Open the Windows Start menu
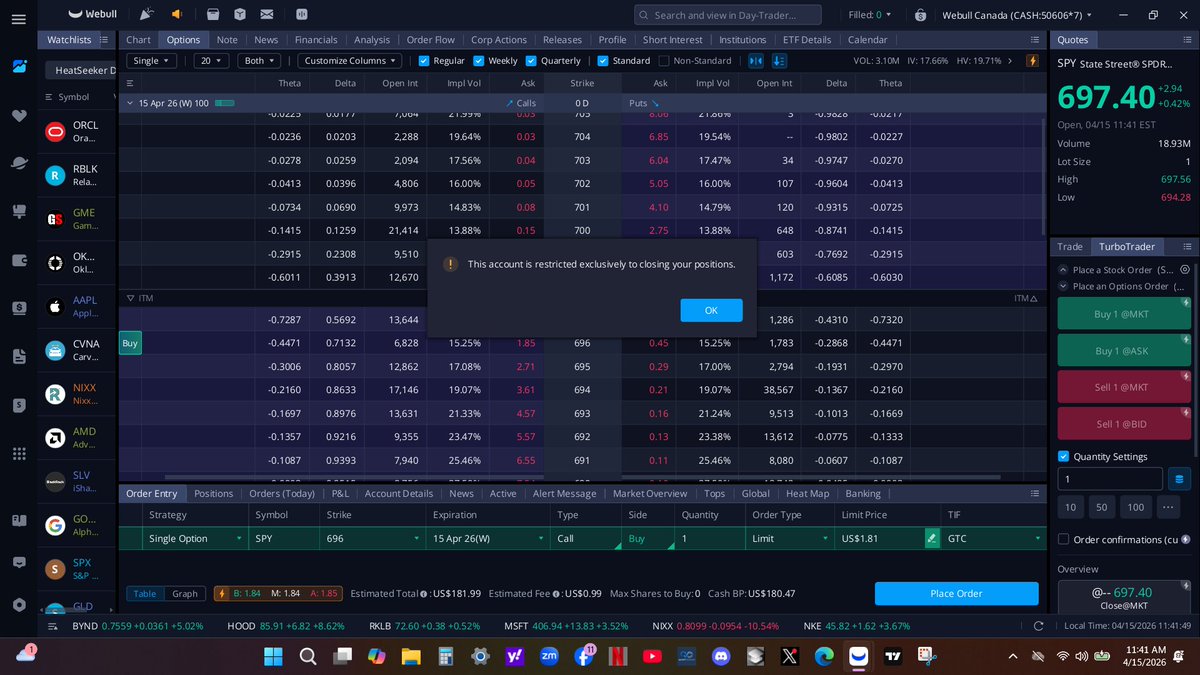This screenshot has height=675, width=1200. 272,656
